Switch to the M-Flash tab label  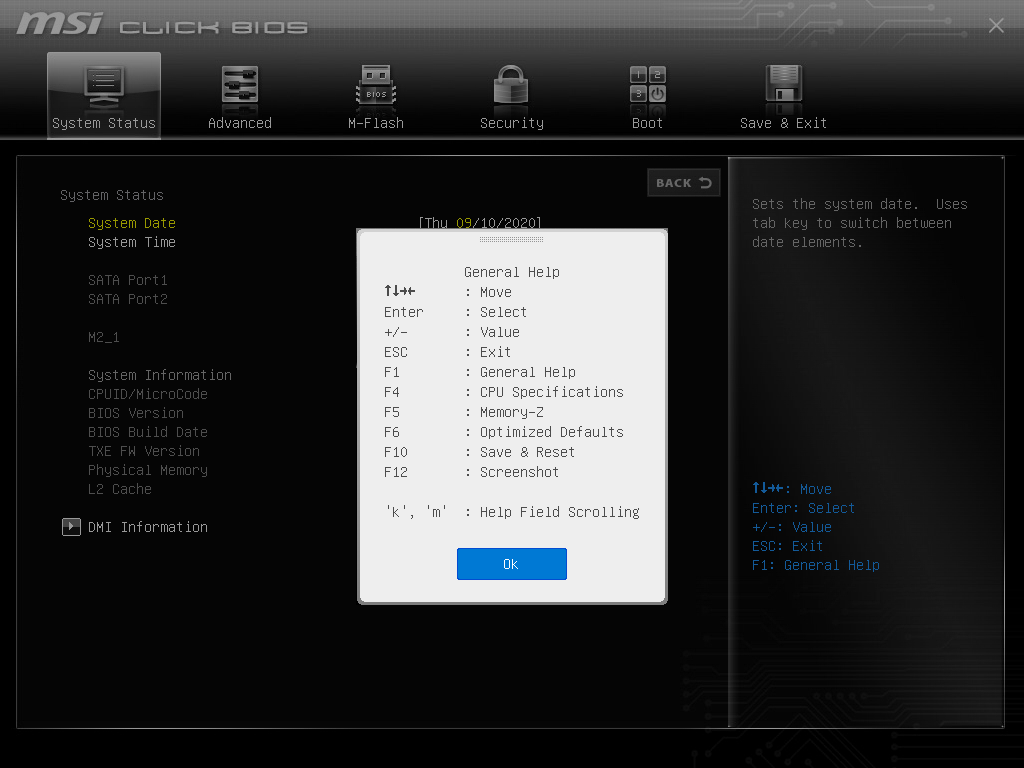[x=376, y=123]
